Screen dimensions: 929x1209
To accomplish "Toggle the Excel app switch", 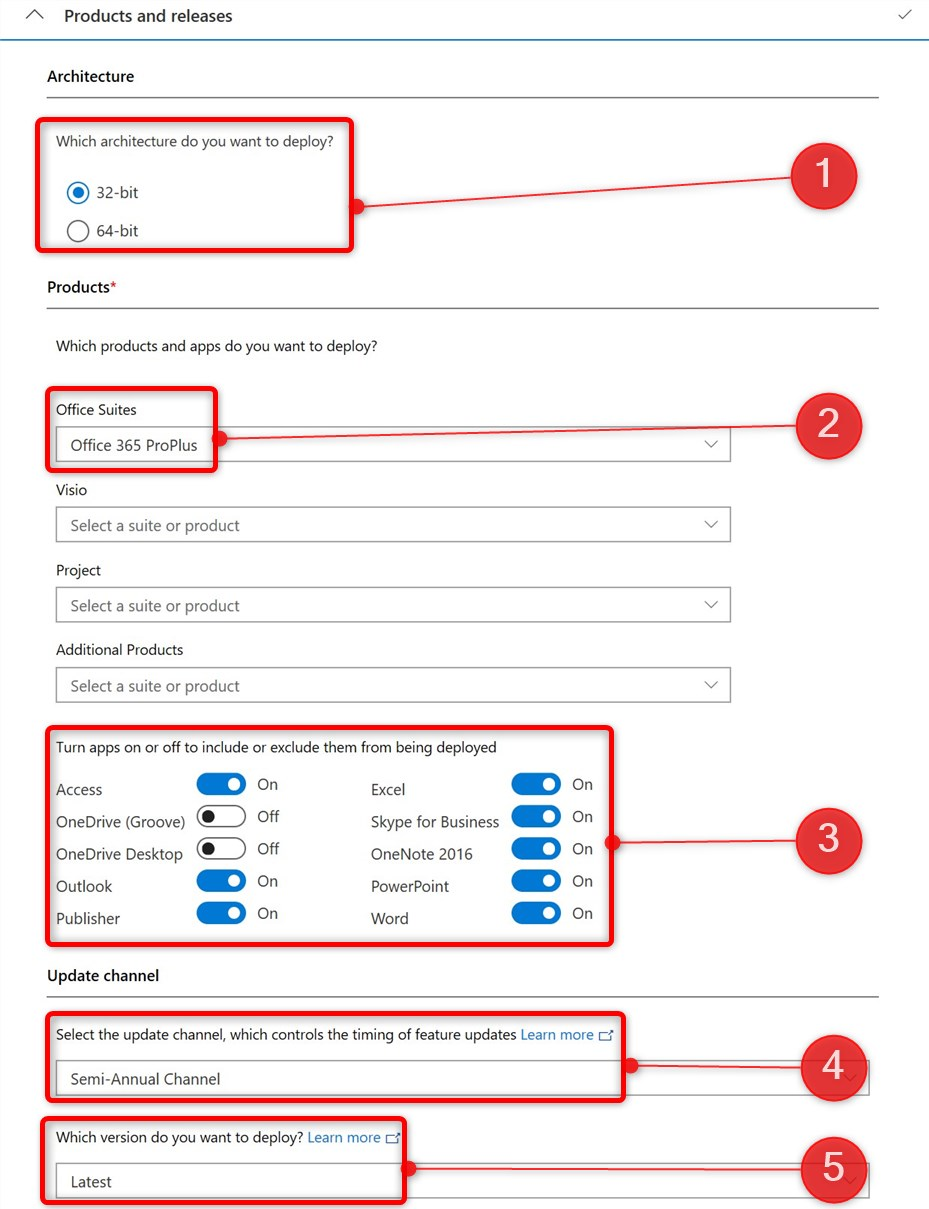I will [x=536, y=784].
